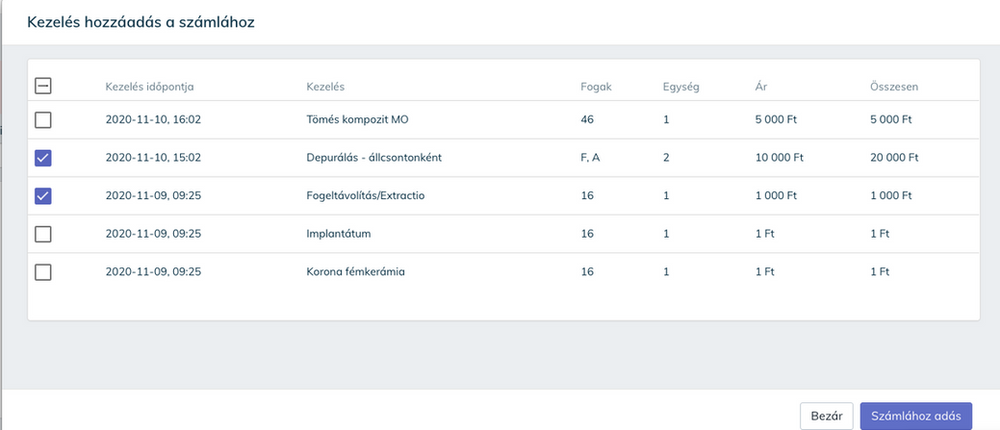Click the Fogeltávolítás/Extractio treatment name
Viewport: 1000px width, 430px height.
365,196
